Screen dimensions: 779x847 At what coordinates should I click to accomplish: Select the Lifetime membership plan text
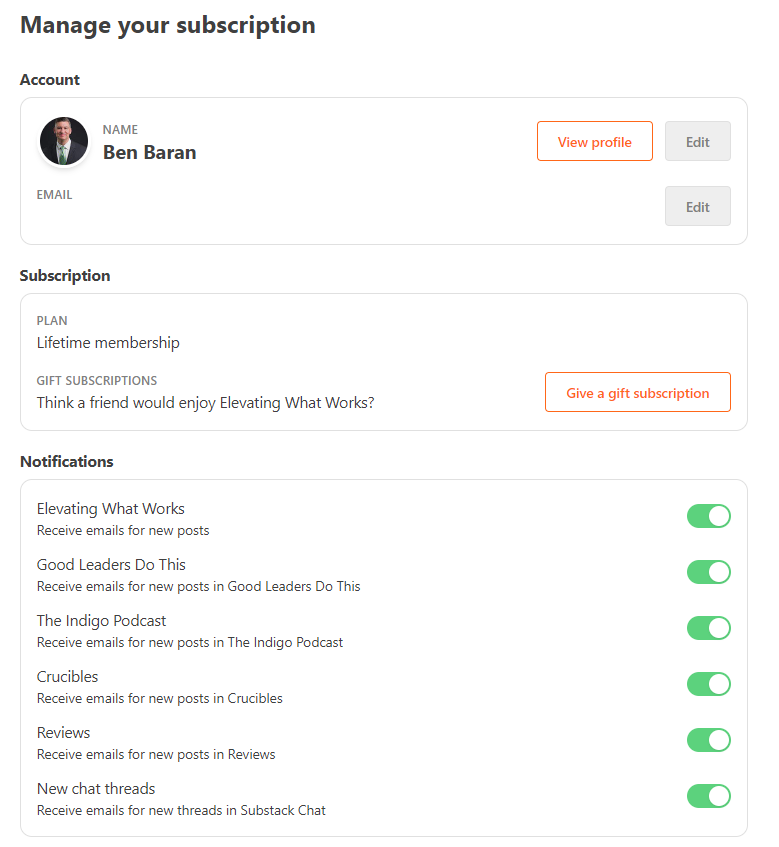(x=107, y=342)
